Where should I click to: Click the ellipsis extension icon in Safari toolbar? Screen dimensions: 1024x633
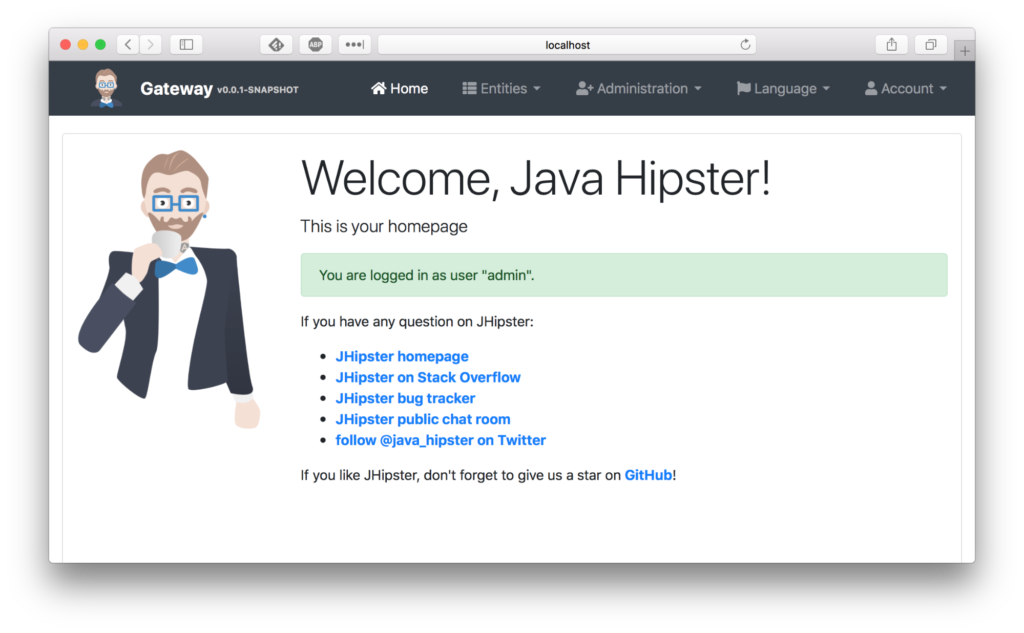point(354,44)
